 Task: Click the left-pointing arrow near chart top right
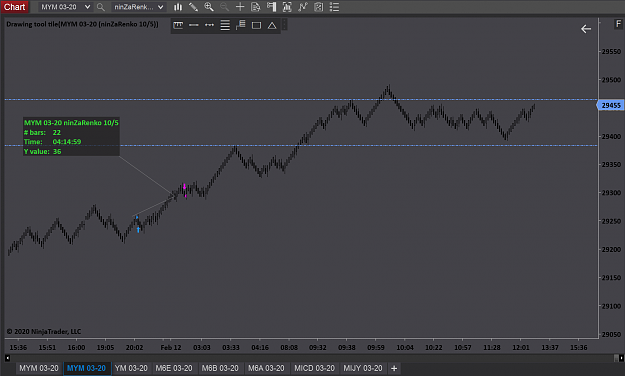(x=586, y=29)
